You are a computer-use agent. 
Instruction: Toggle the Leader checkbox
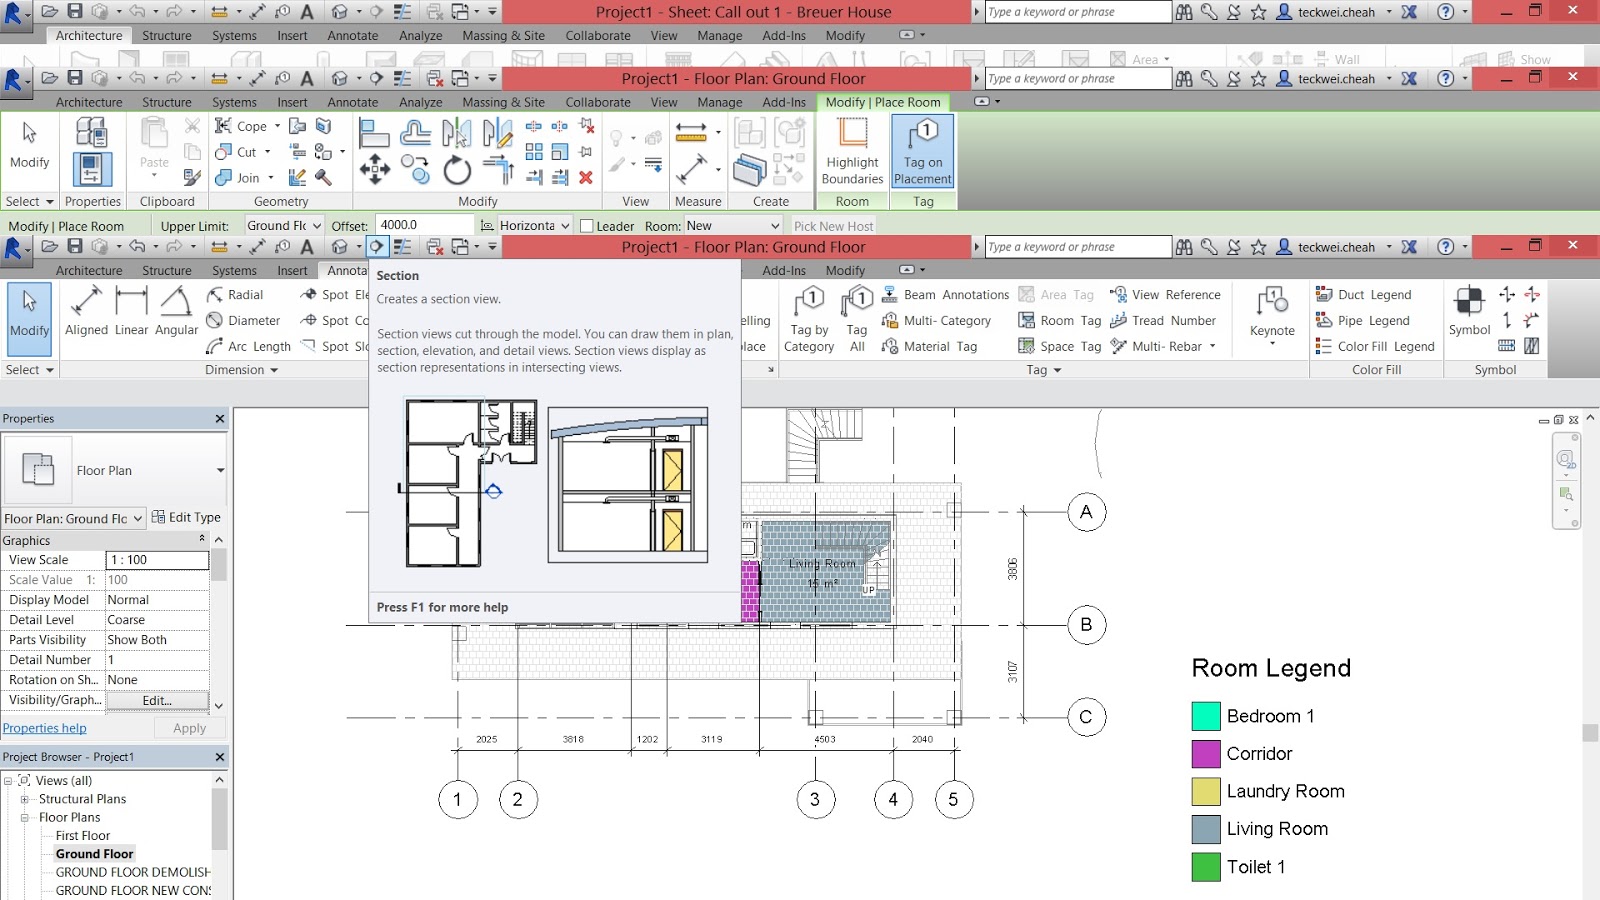point(587,226)
